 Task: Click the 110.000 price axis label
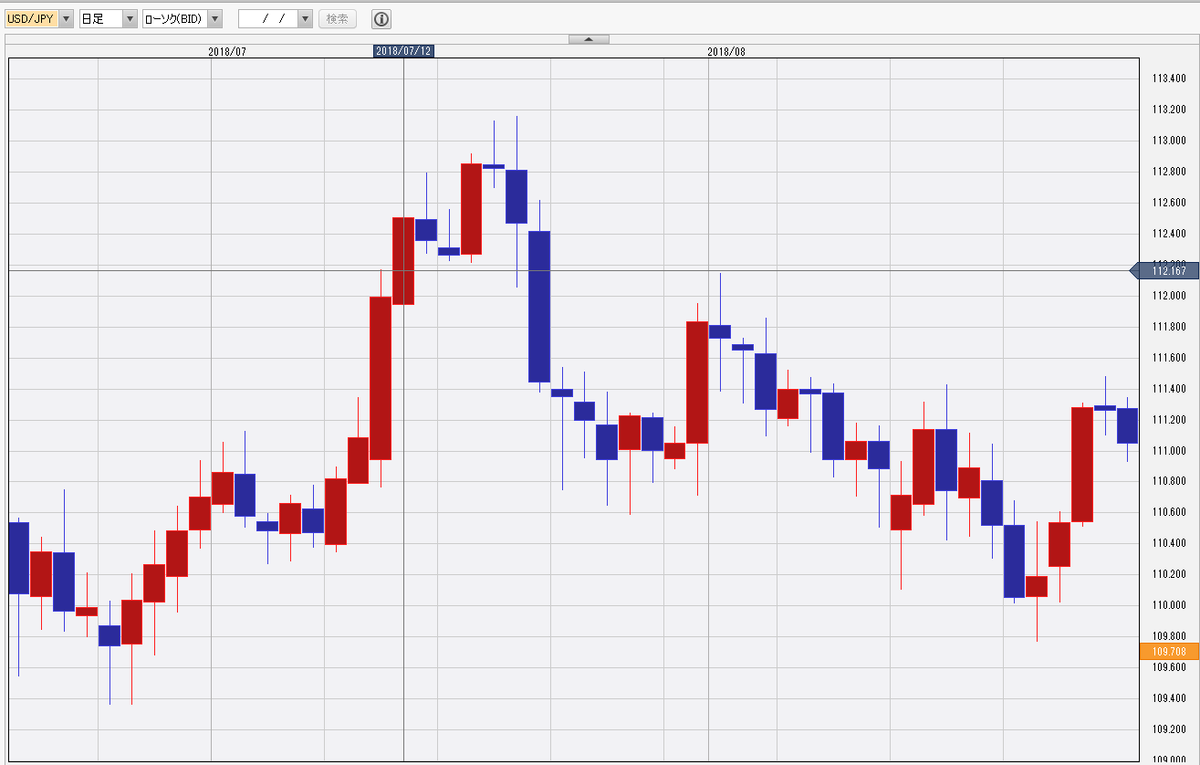(1168, 605)
